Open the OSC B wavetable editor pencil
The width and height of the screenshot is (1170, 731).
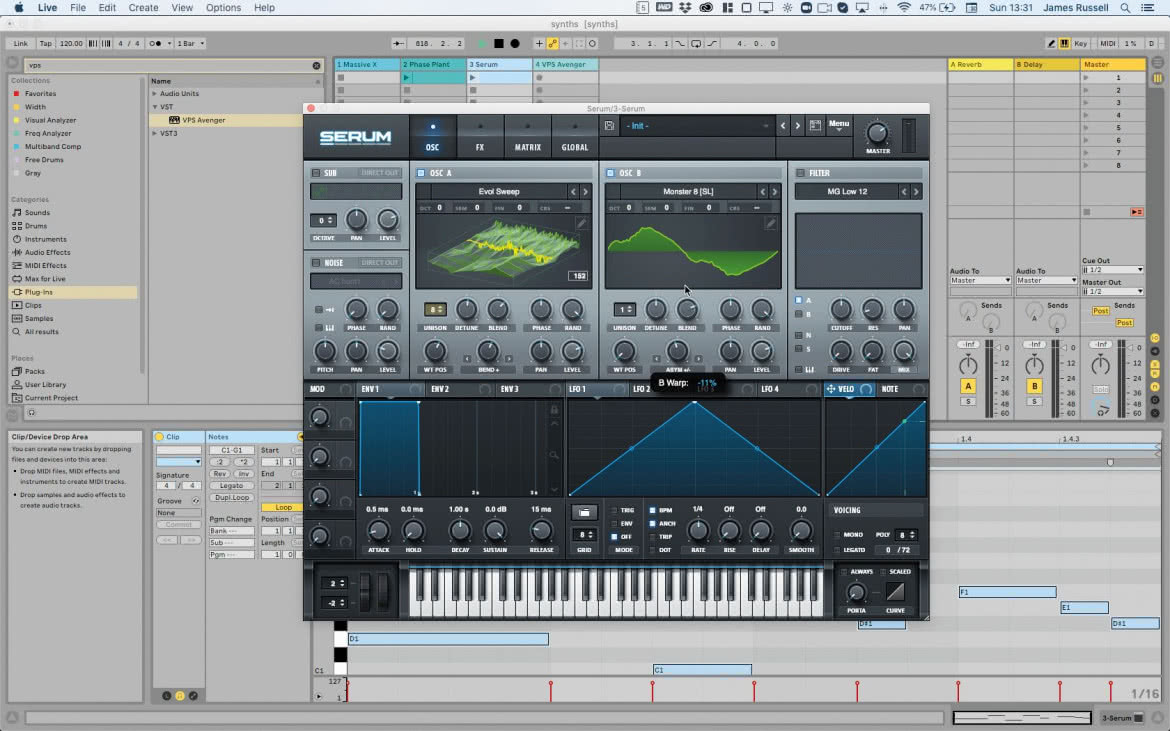point(771,223)
